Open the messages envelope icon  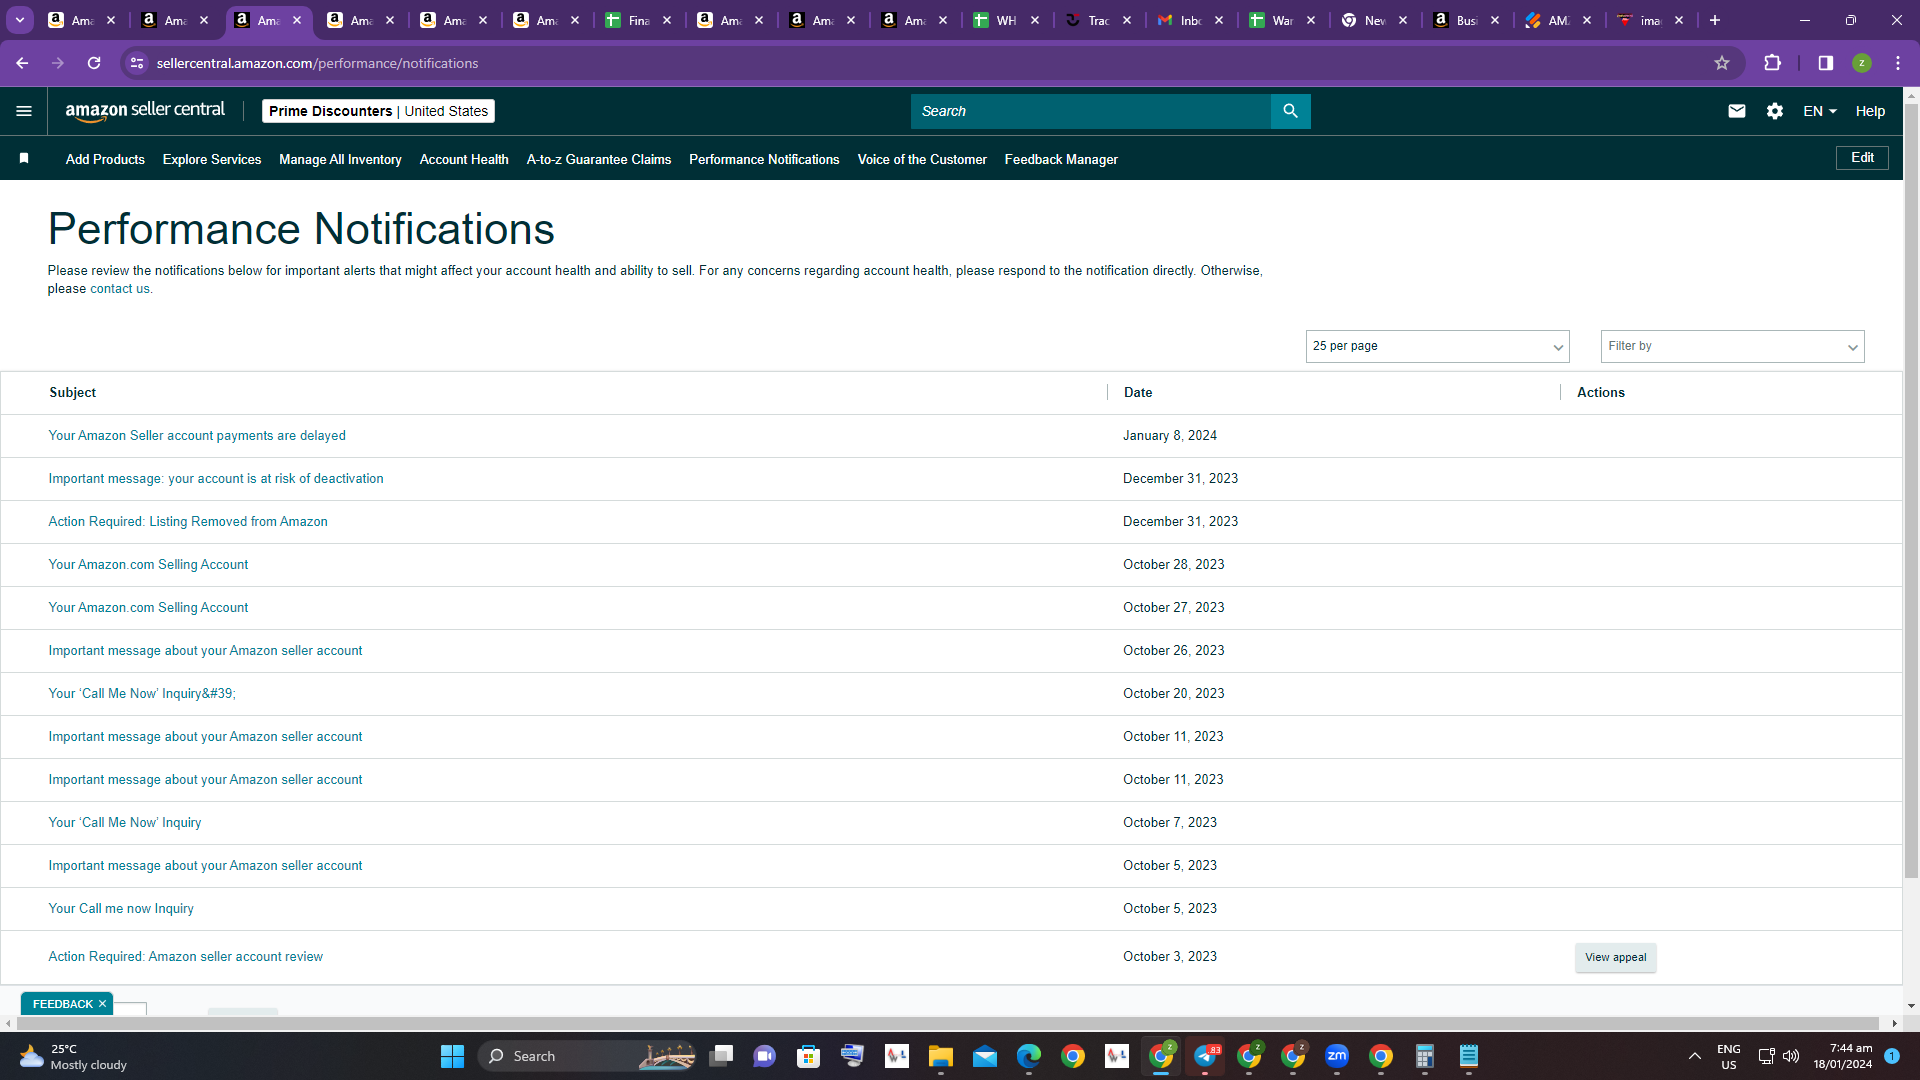1737,111
